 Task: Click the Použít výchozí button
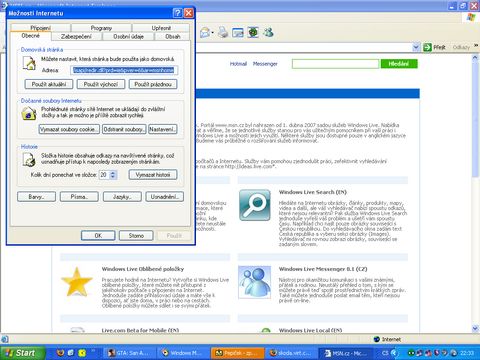101,84
